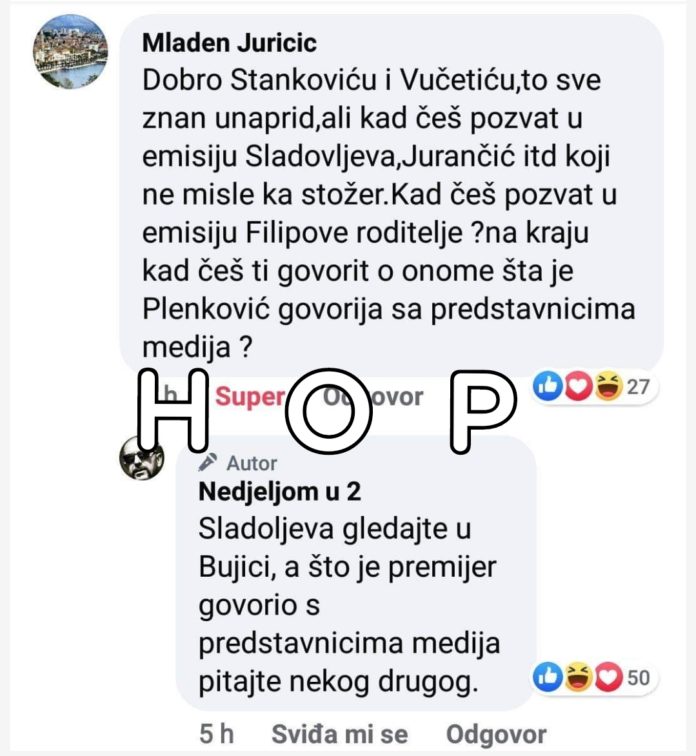Image resolution: width=696 pixels, height=756 pixels.
Task: Toggle the Super reaction on first comment
Action: coord(251,397)
